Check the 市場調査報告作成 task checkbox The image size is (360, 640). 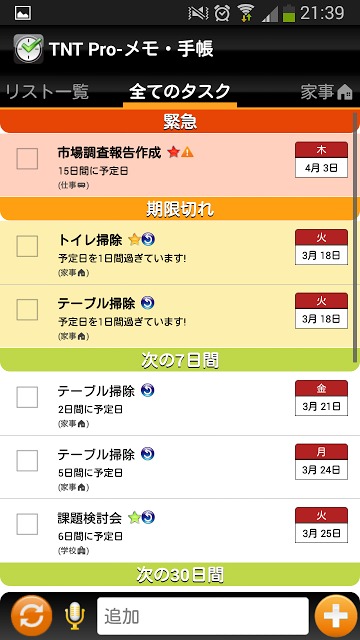tap(27, 158)
